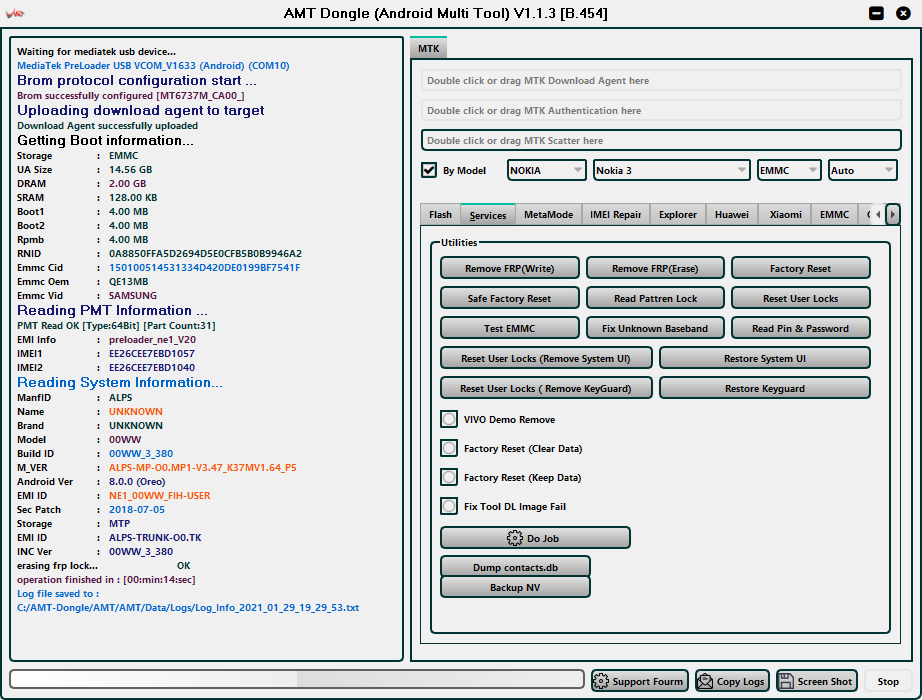Toggle the By Model checkbox

tap(429, 170)
